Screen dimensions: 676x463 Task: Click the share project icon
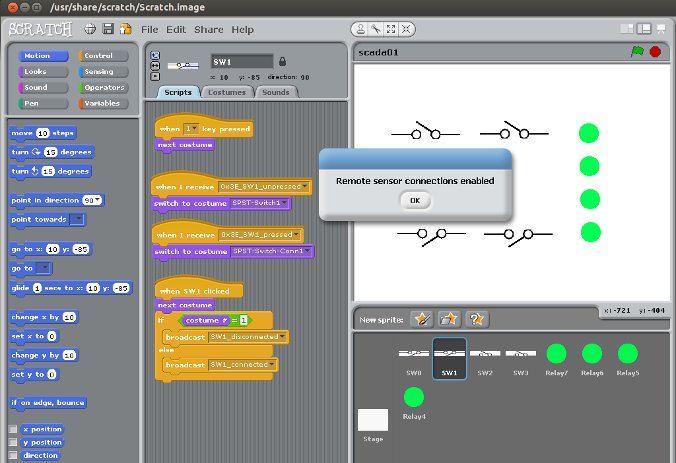pyautogui.click(x=126, y=29)
